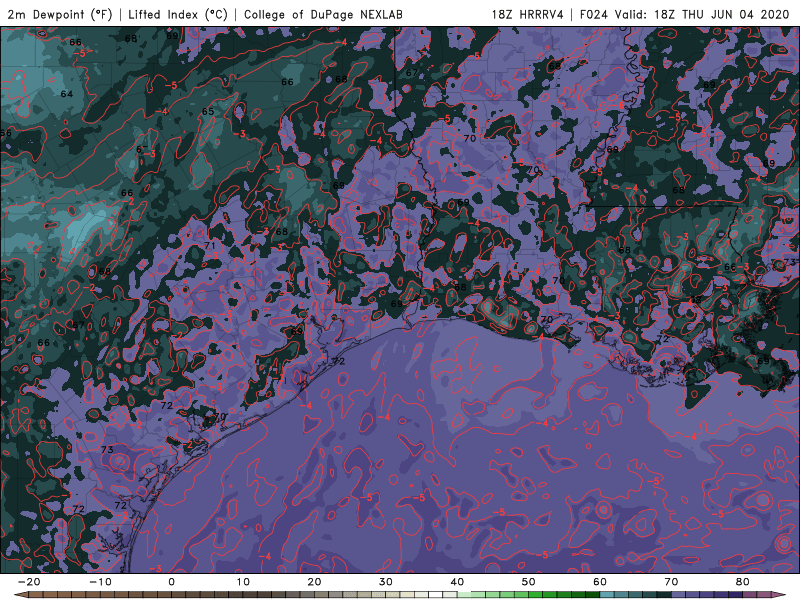800x600 pixels.
Task: Click the 'F024 Valid: 18Z THU JUN 04 2020' text
Action: (x=685, y=14)
